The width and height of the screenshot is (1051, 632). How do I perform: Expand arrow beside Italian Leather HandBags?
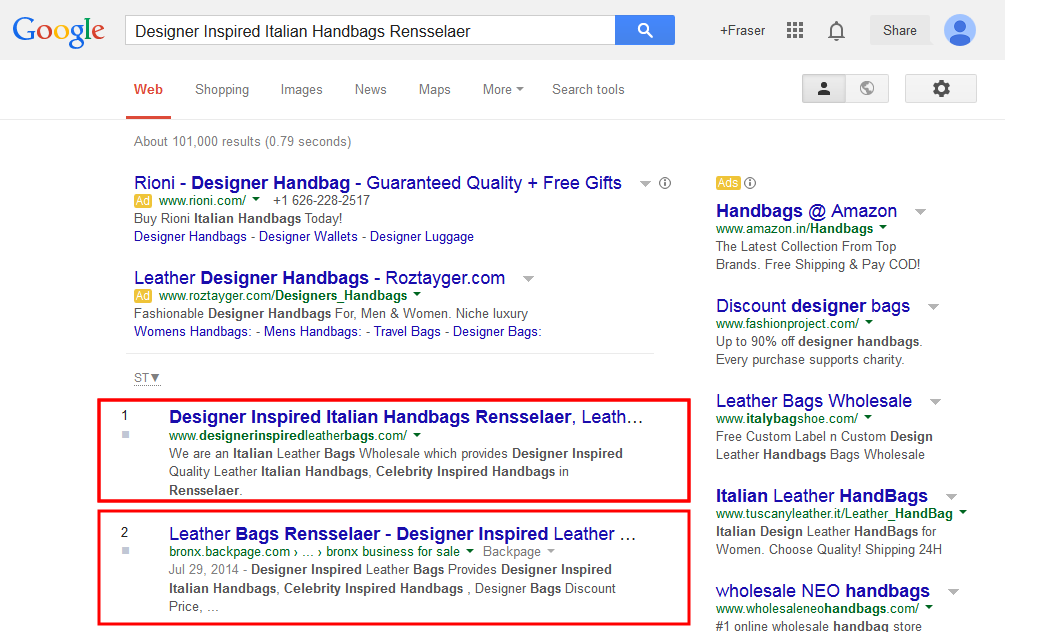(951, 497)
